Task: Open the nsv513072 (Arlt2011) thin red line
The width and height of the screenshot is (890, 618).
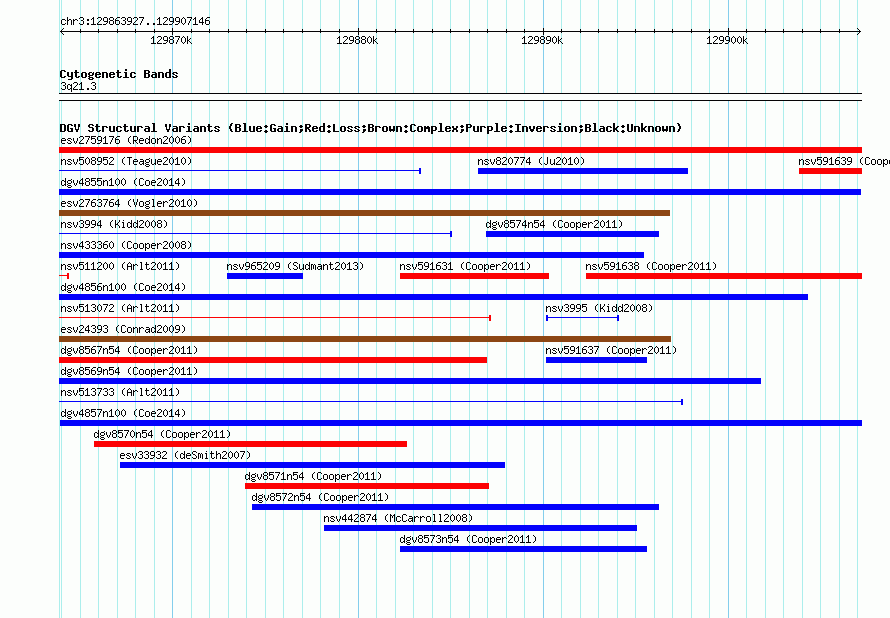Action: (x=275, y=318)
